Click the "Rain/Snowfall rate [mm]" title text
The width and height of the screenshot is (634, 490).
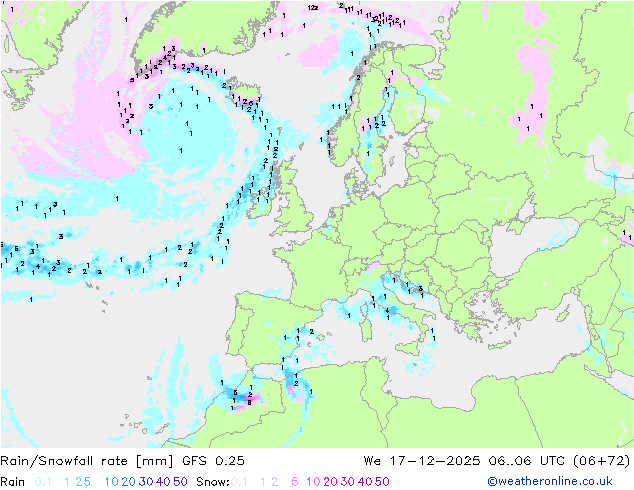(x=87, y=461)
